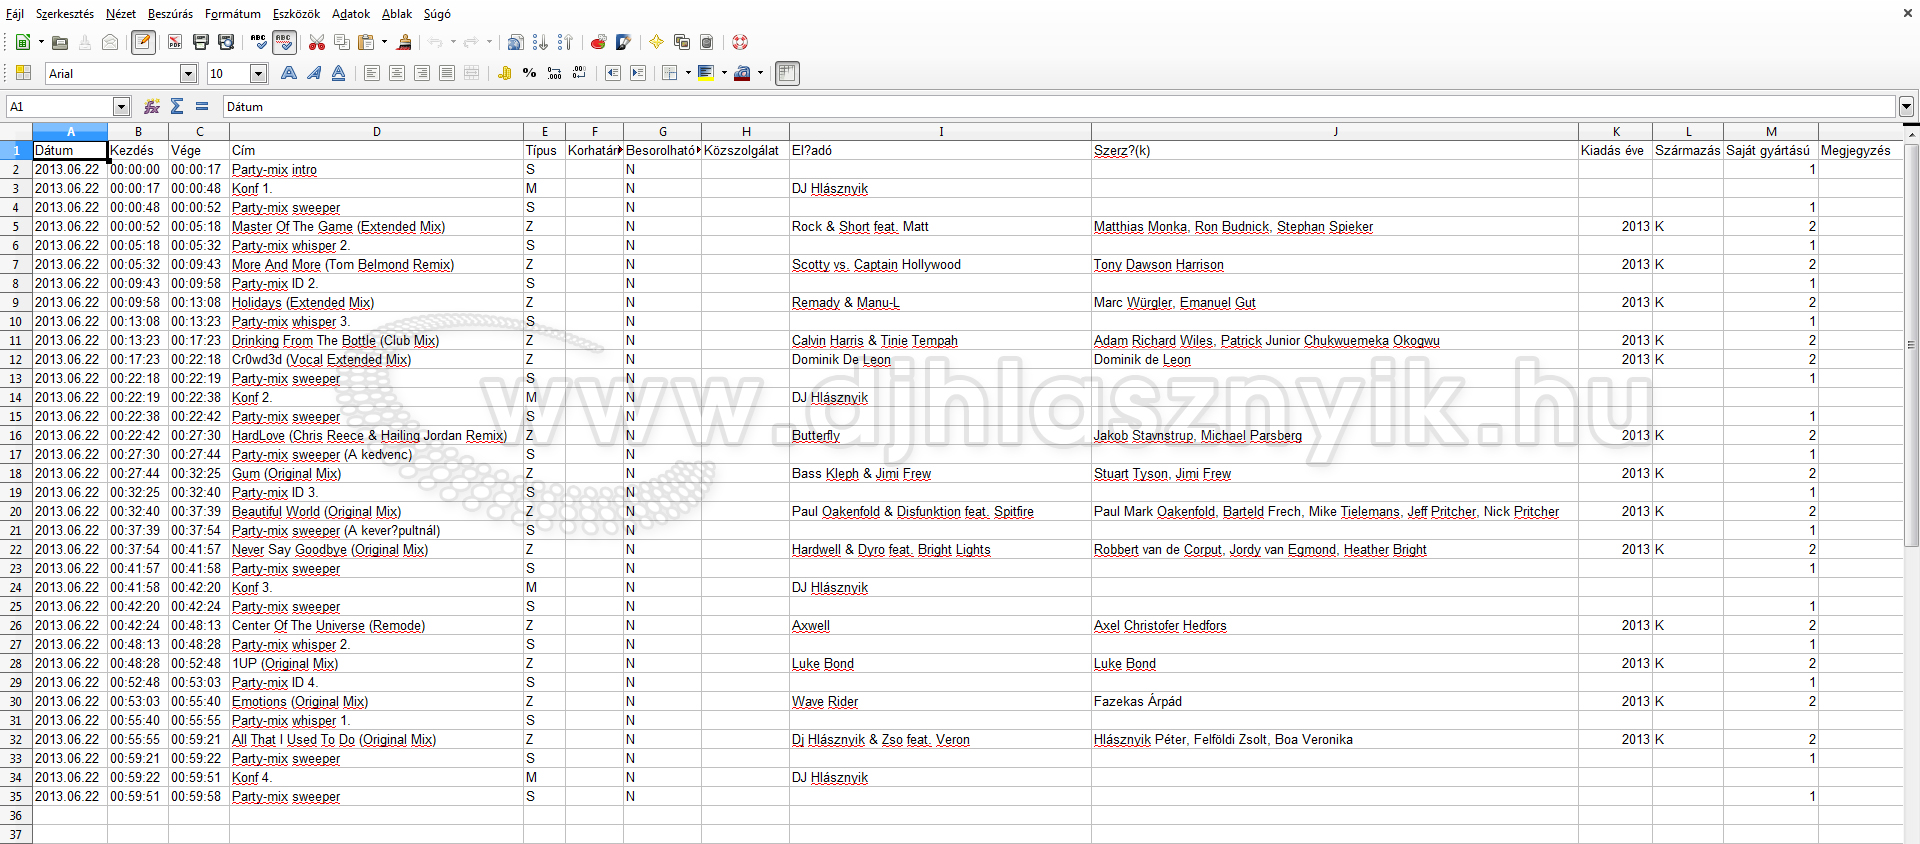
Task: Open the Beszúrás menu
Action: click(170, 14)
